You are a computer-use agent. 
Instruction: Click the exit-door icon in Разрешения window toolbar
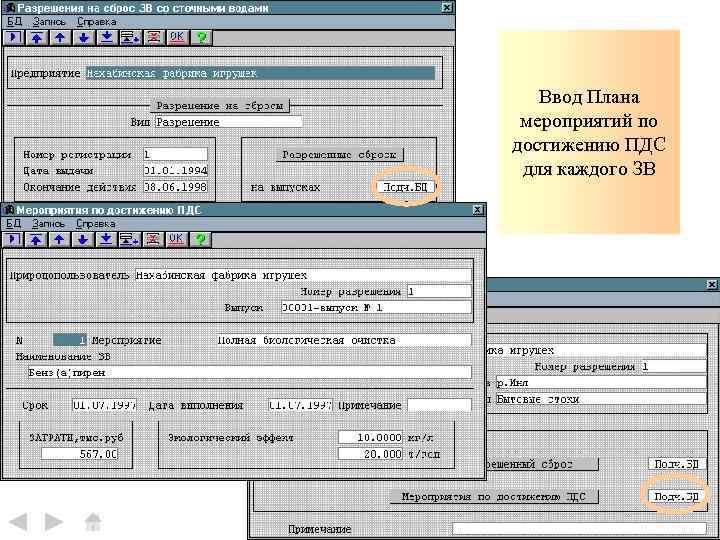tap(14, 37)
